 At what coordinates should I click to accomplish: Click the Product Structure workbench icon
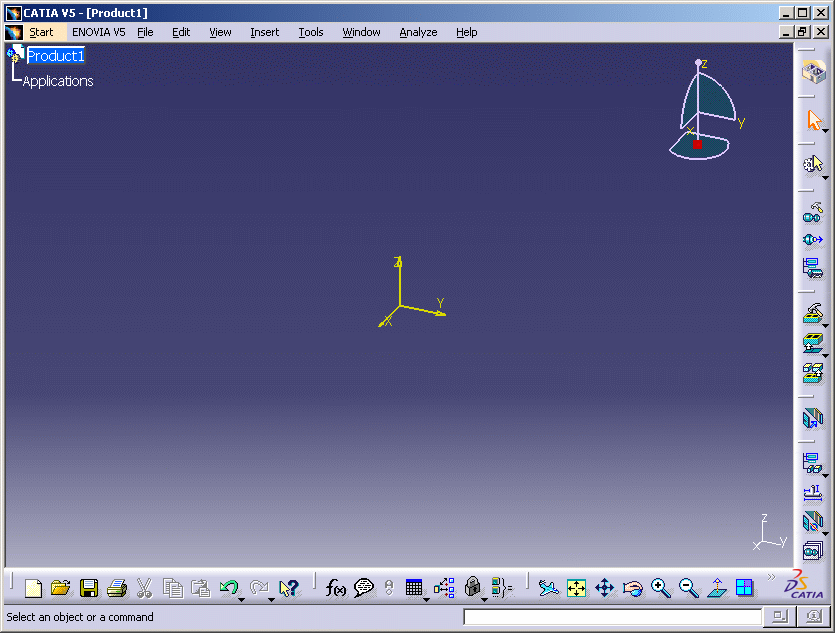813,71
